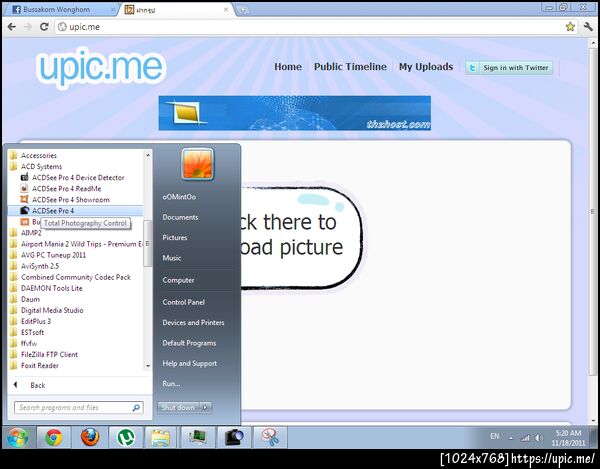Go back with the browser back arrow
This screenshot has width=600, height=469.
click(x=12, y=26)
